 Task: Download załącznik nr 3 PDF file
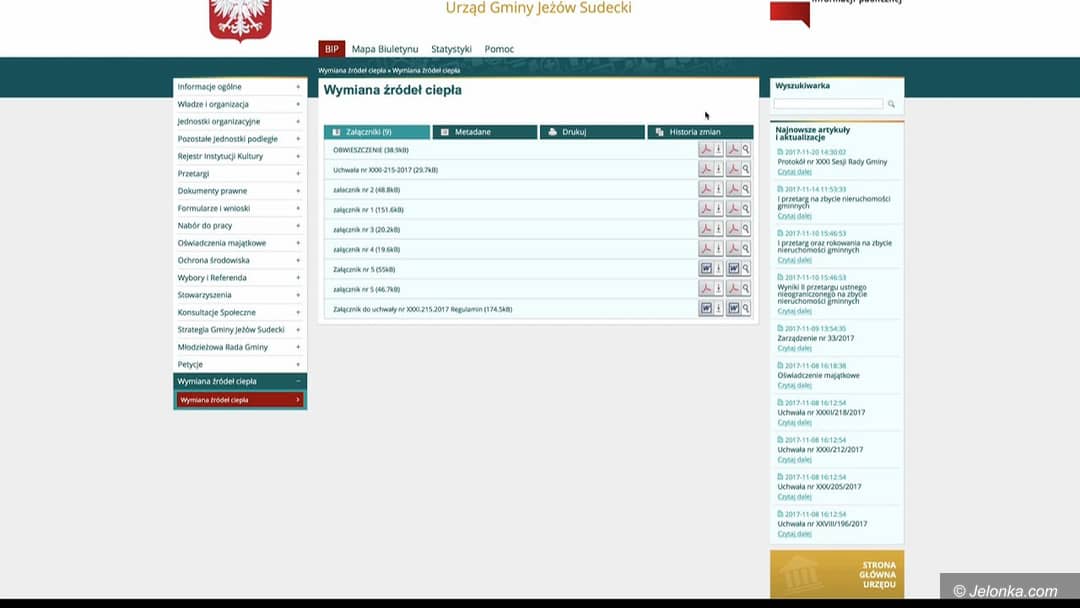(x=711, y=229)
